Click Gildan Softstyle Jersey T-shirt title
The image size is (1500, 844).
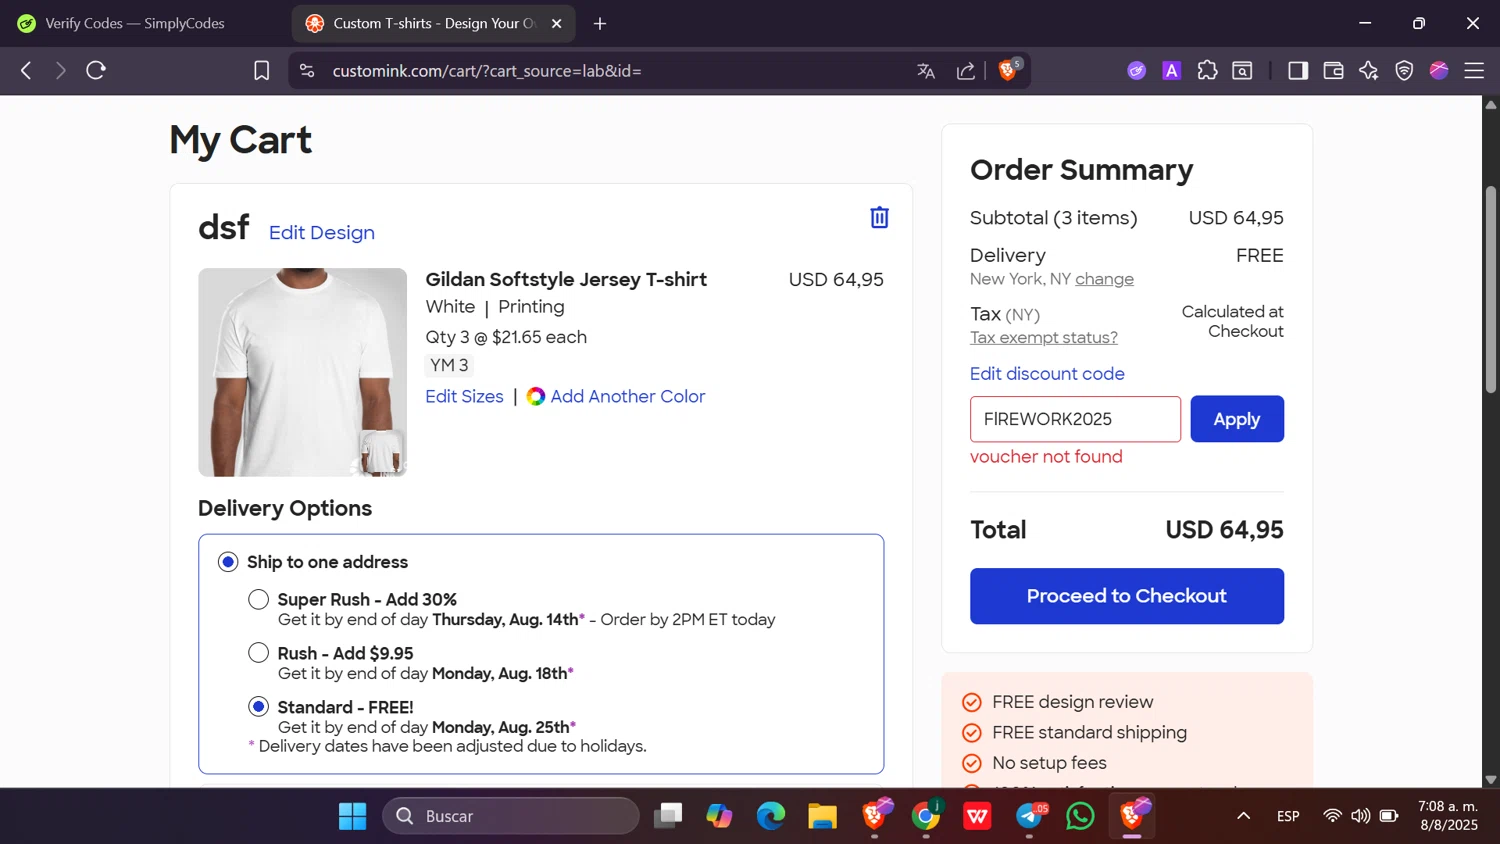566,279
